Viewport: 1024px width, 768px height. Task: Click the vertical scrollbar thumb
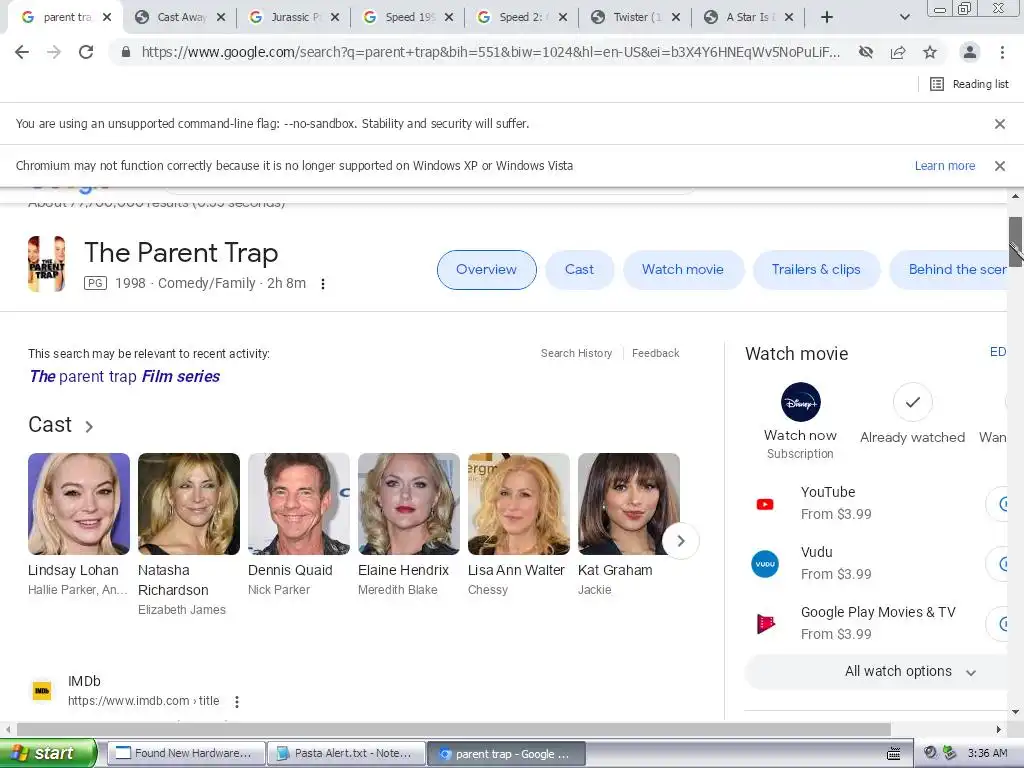(x=1016, y=242)
